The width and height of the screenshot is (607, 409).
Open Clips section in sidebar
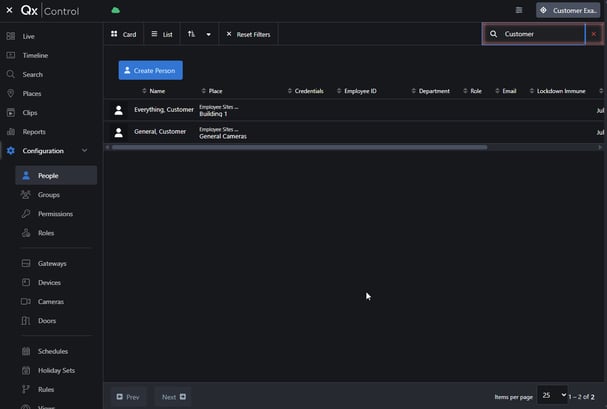pyautogui.click(x=30, y=113)
